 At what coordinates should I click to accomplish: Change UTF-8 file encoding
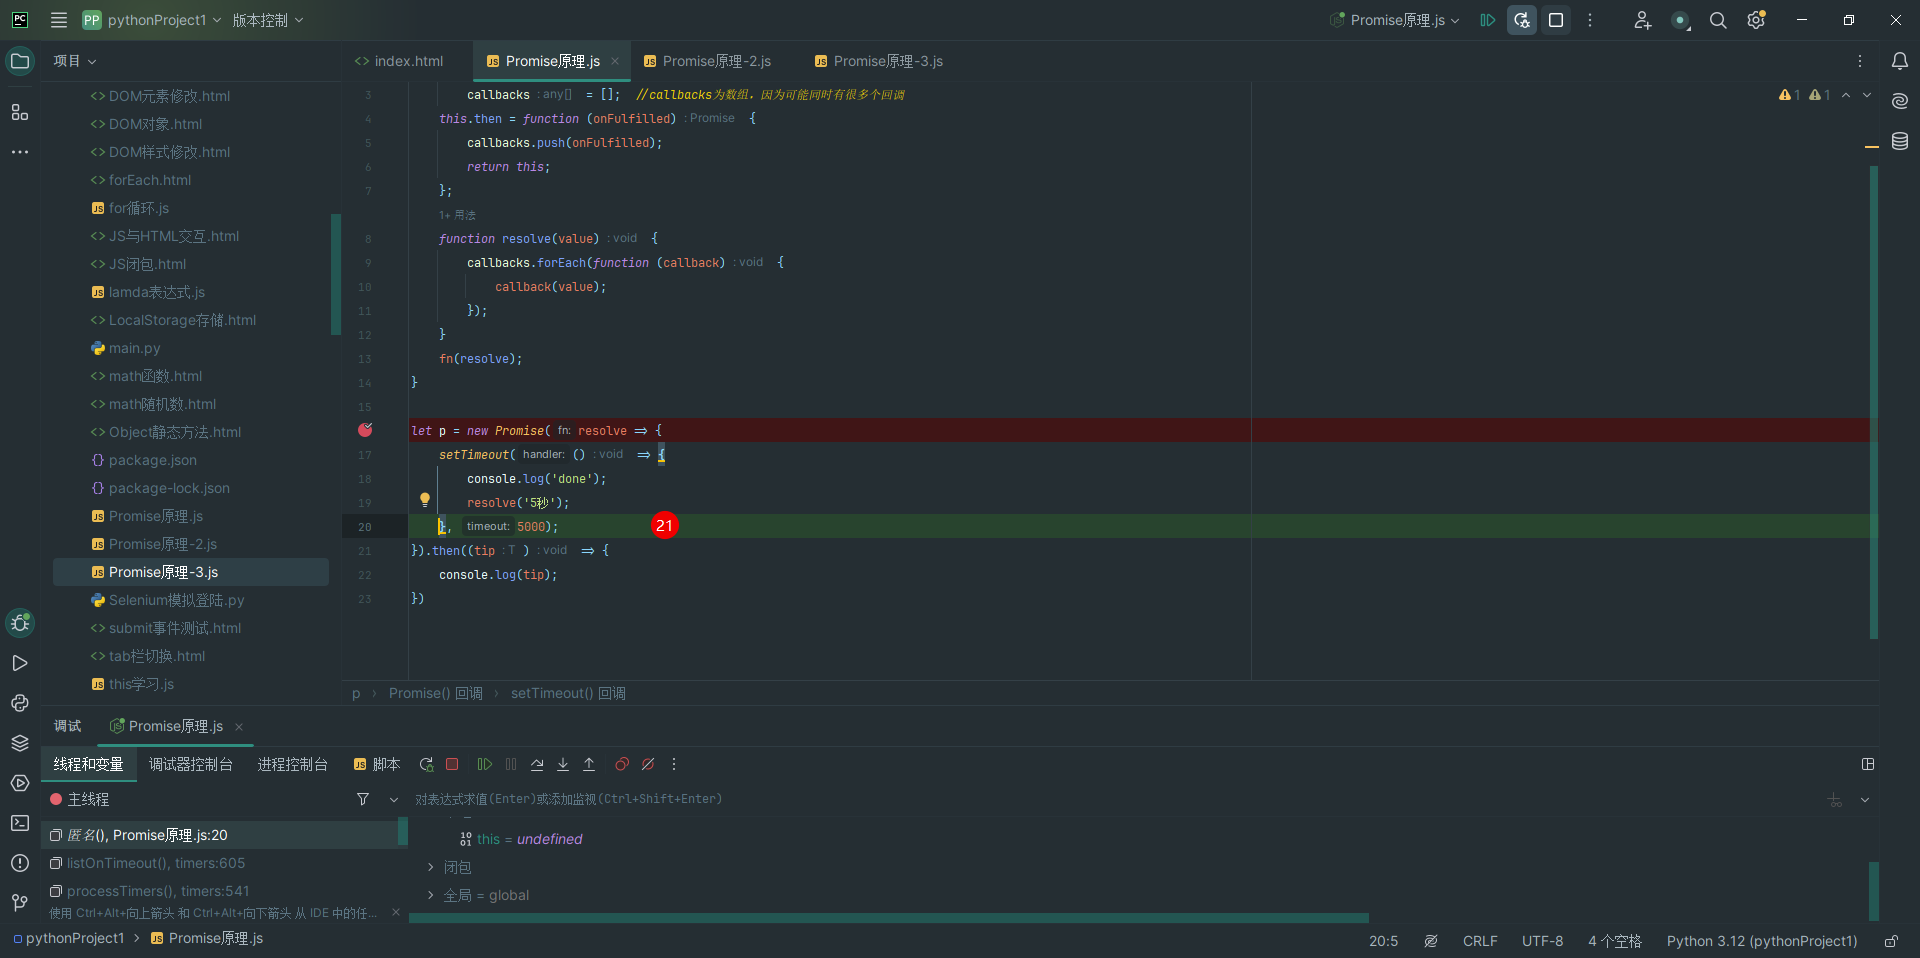pyautogui.click(x=1542, y=941)
